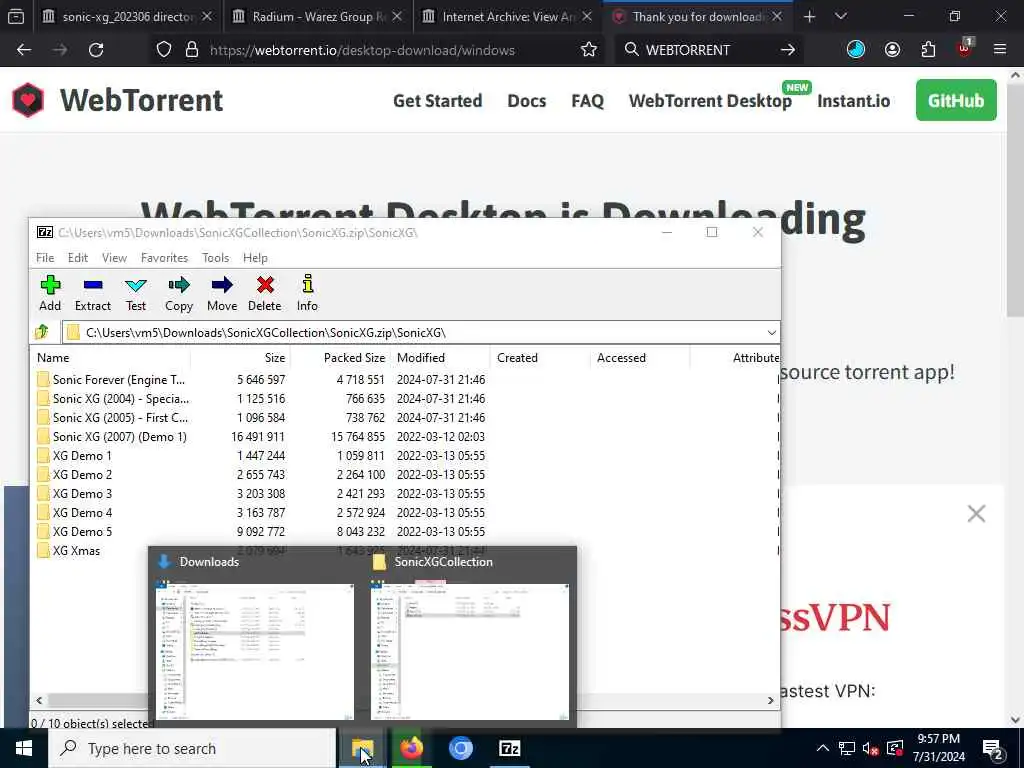Open the Firefox hamburger menu

pos(1000,50)
